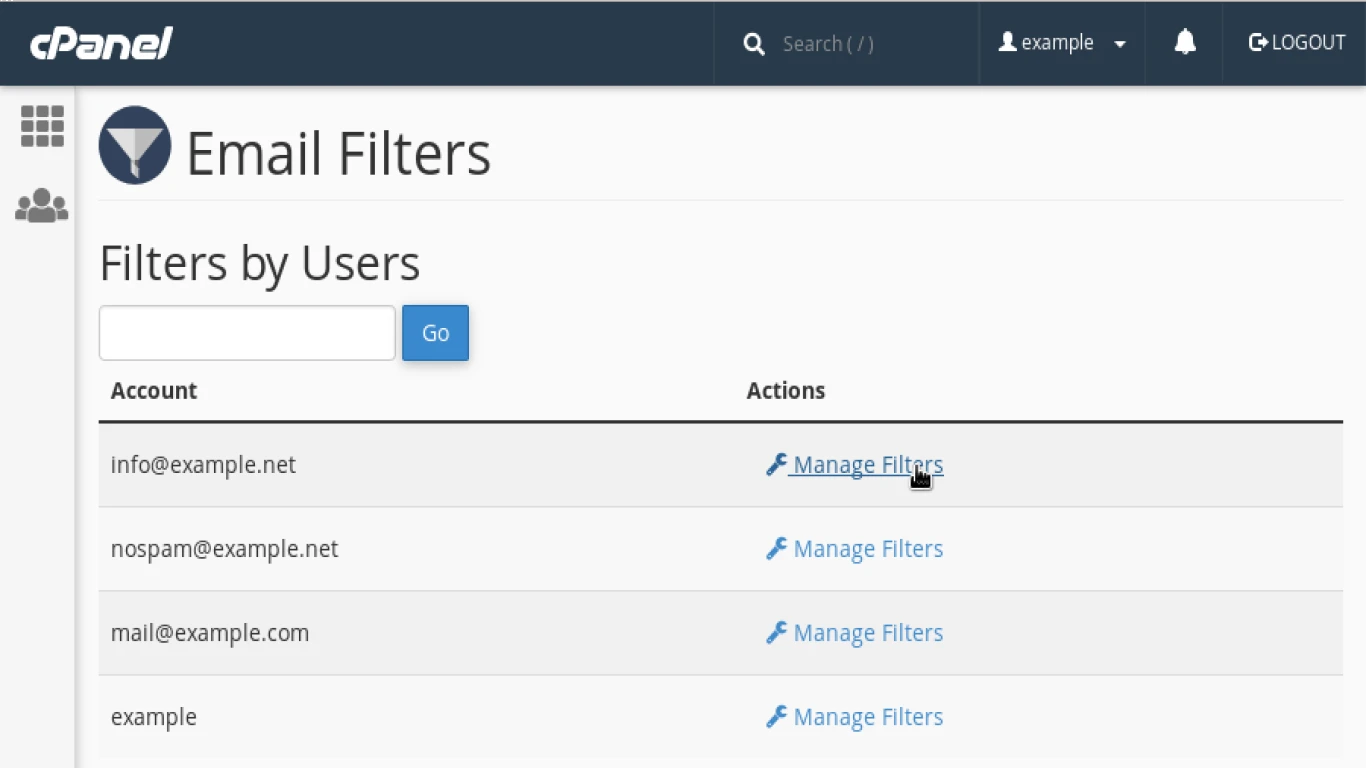Click the Account column header
The width and height of the screenshot is (1366, 768).
[154, 390]
